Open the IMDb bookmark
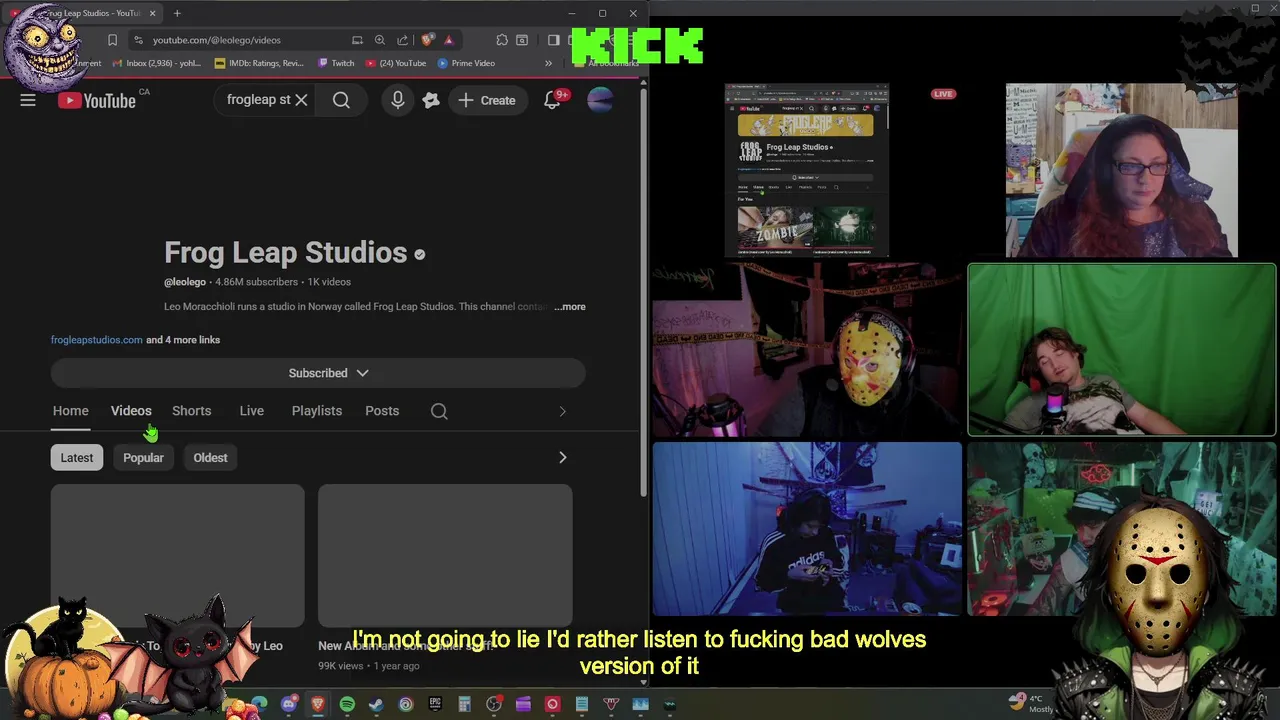 [x=259, y=63]
